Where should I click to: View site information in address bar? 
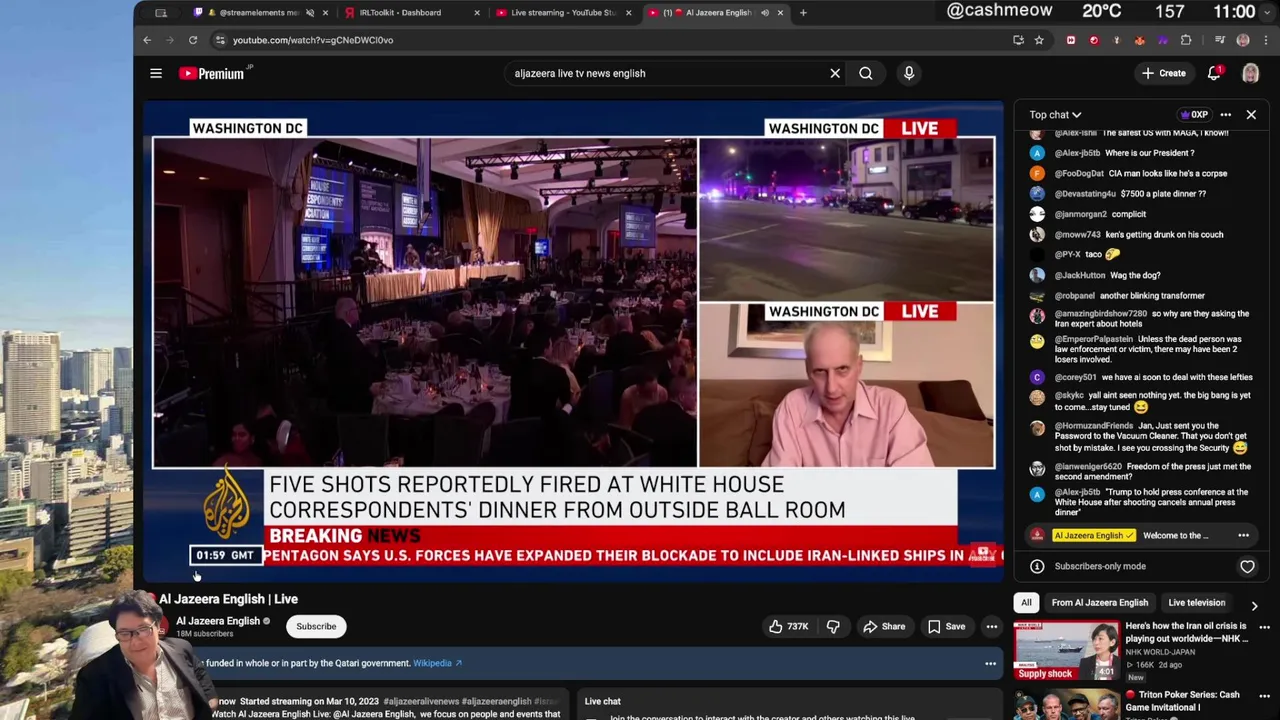(x=220, y=40)
